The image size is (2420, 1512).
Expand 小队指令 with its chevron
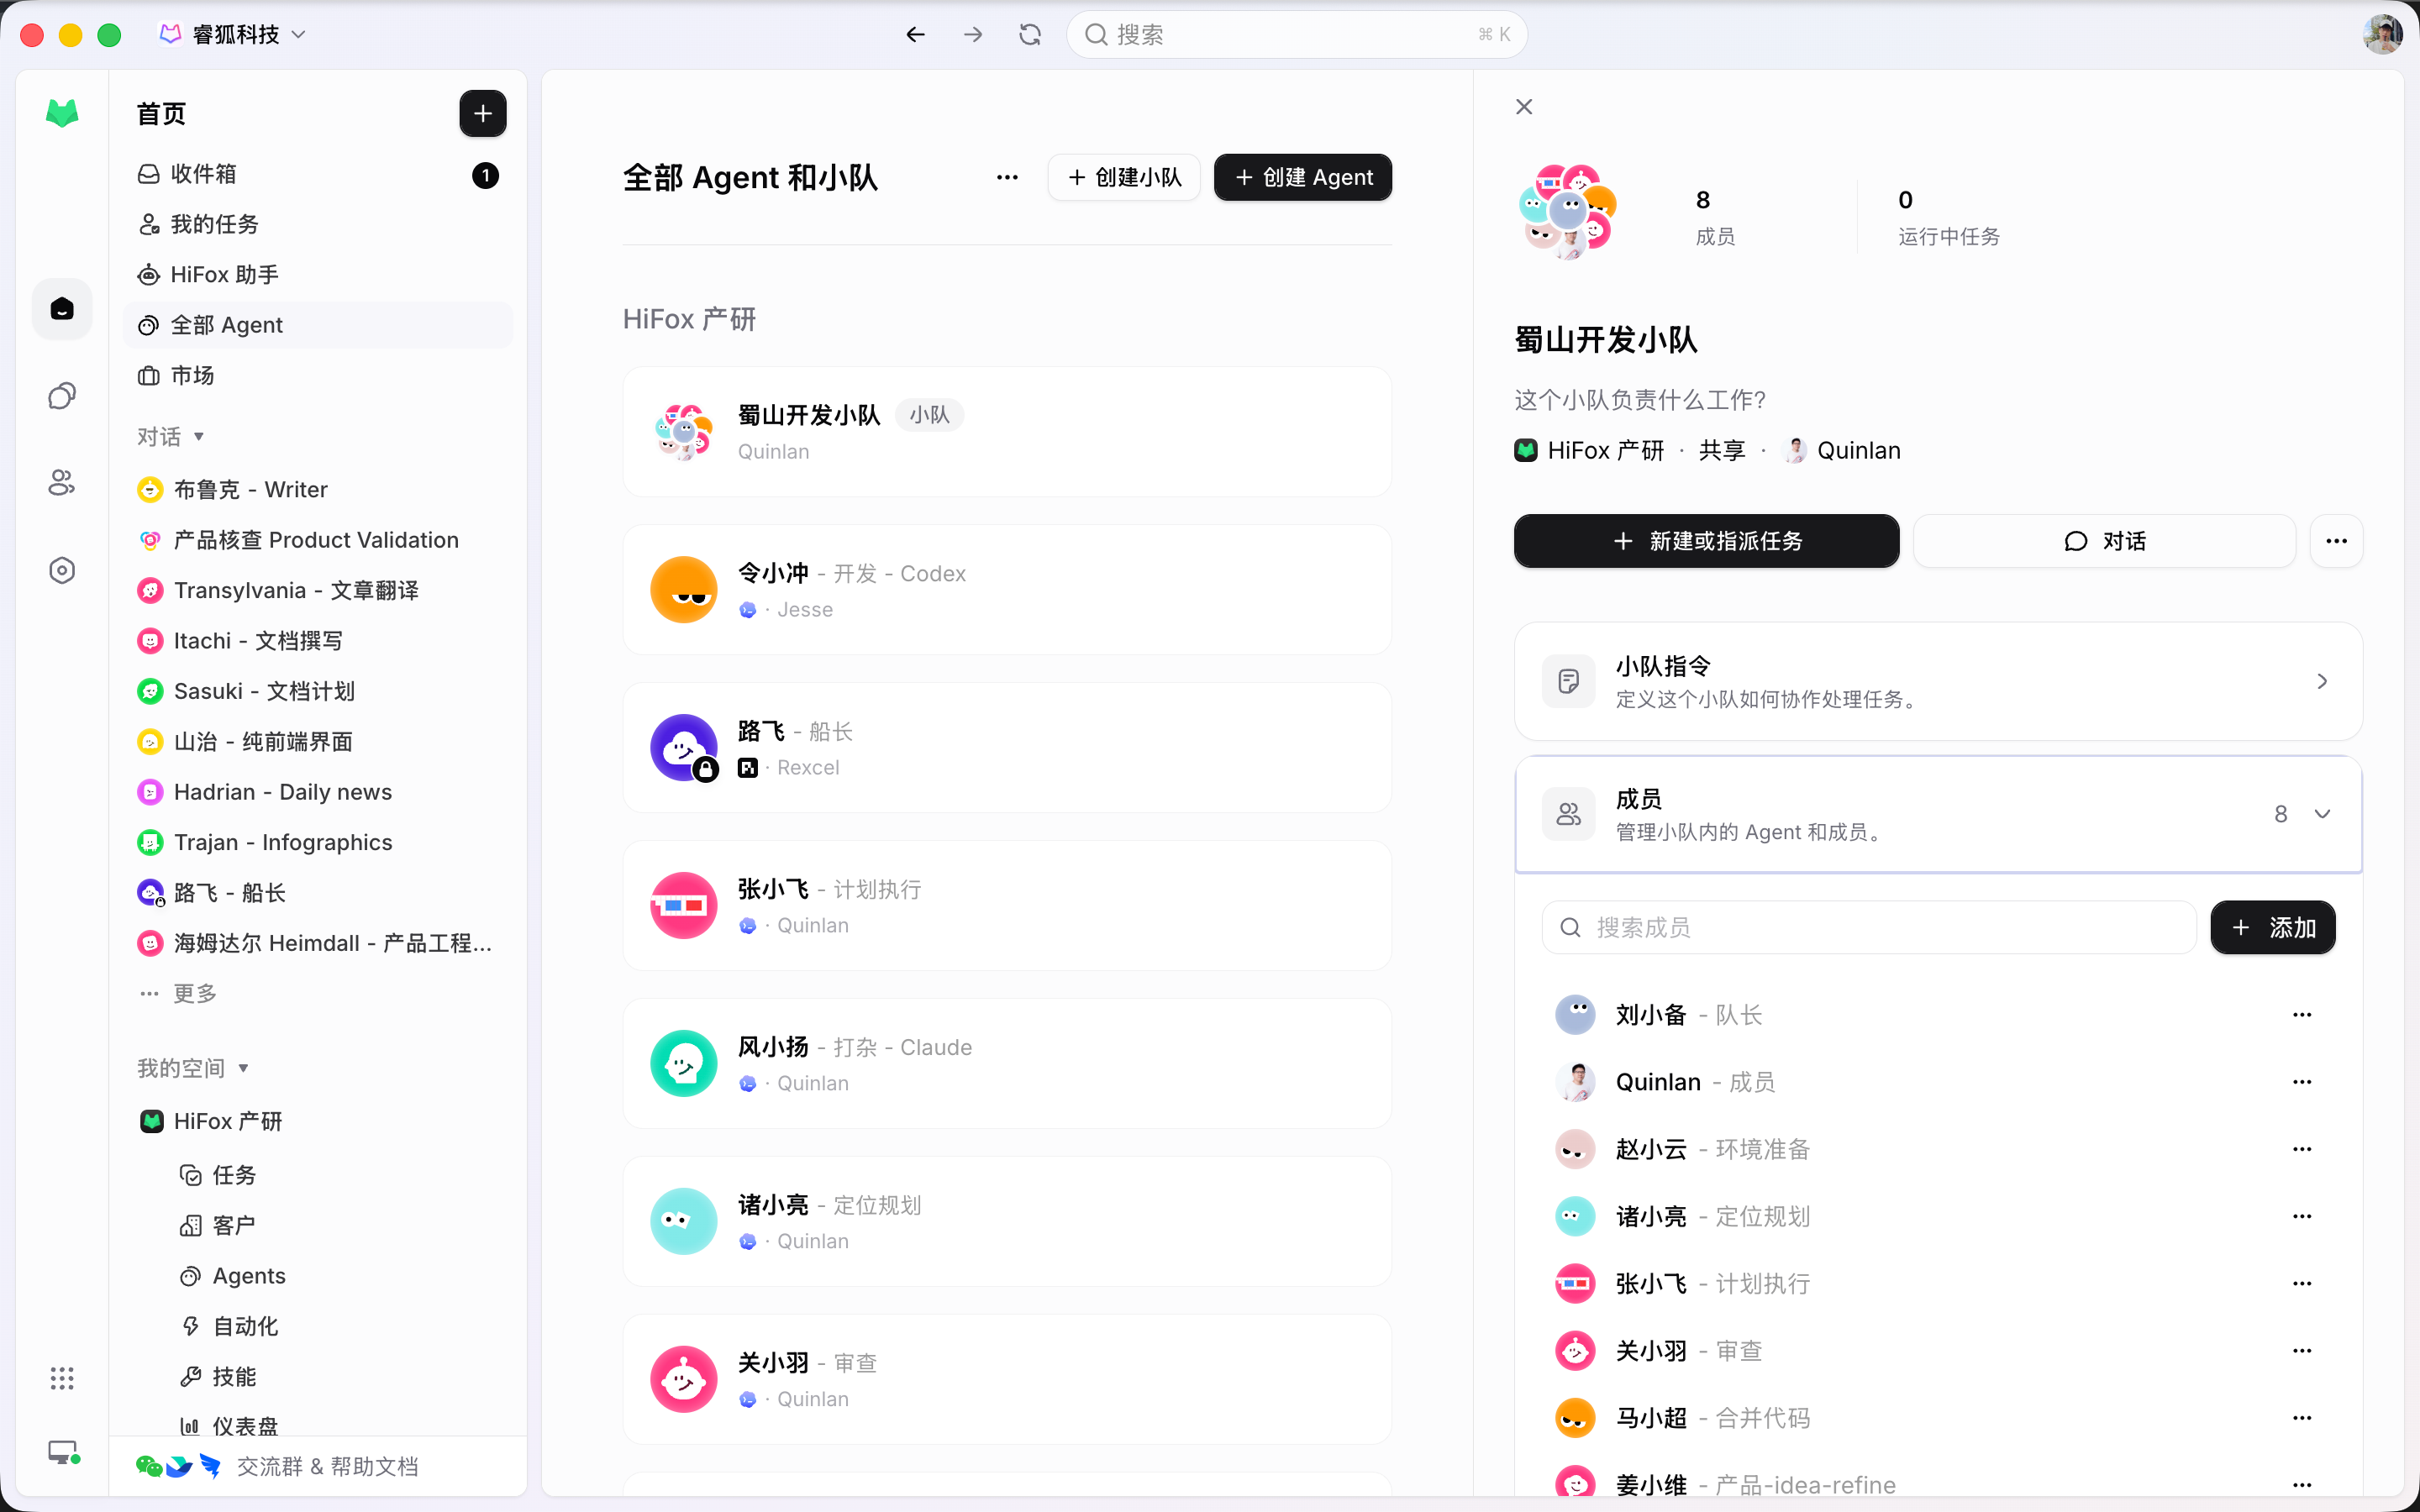[2322, 682]
